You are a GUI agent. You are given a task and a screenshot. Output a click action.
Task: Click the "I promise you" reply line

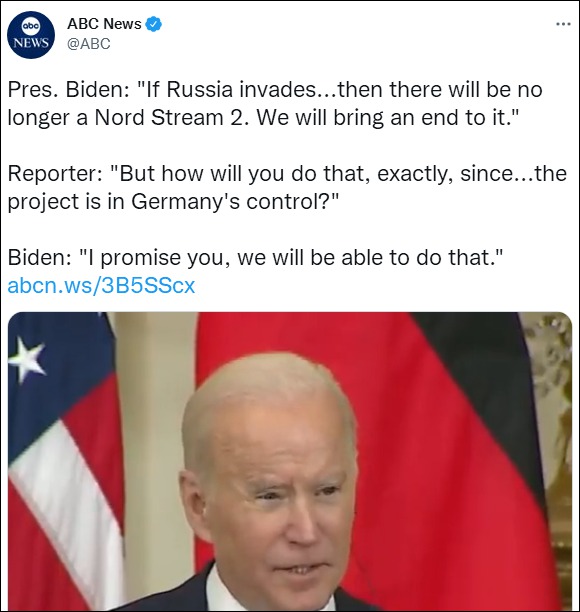pyautogui.click(x=256, y=258)
